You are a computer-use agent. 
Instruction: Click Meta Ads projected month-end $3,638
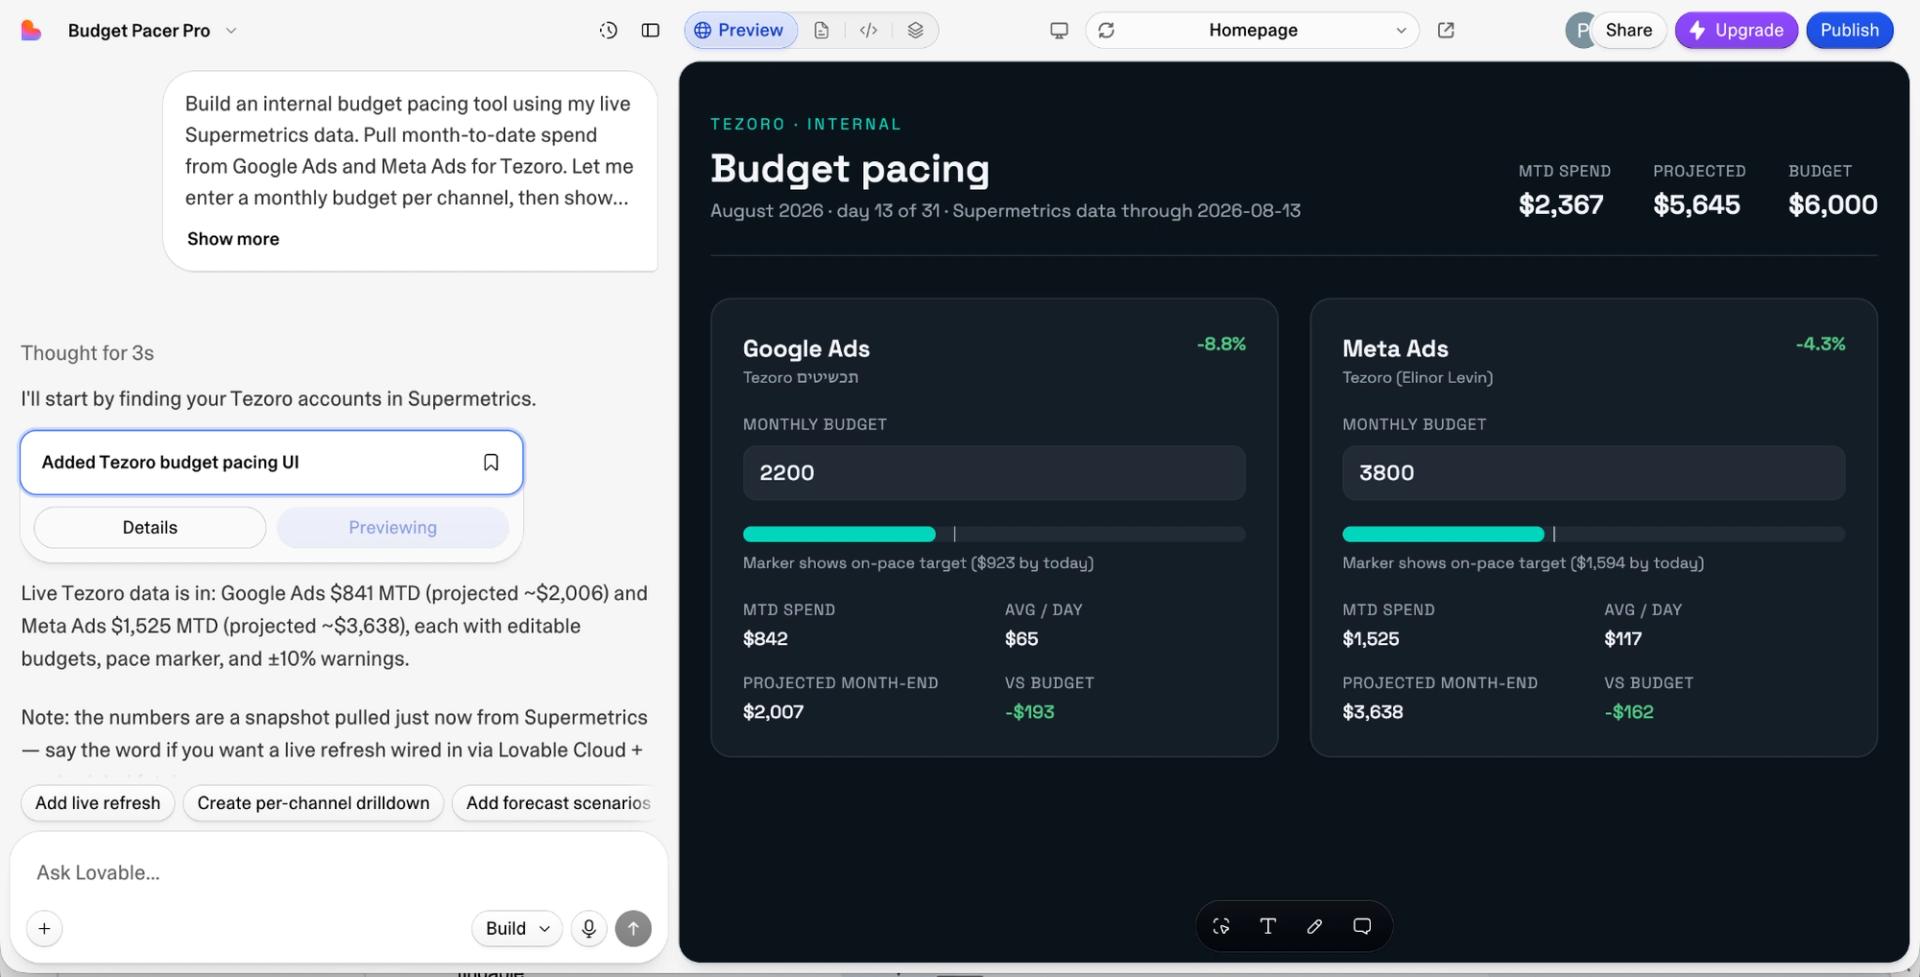[1372, 712]
